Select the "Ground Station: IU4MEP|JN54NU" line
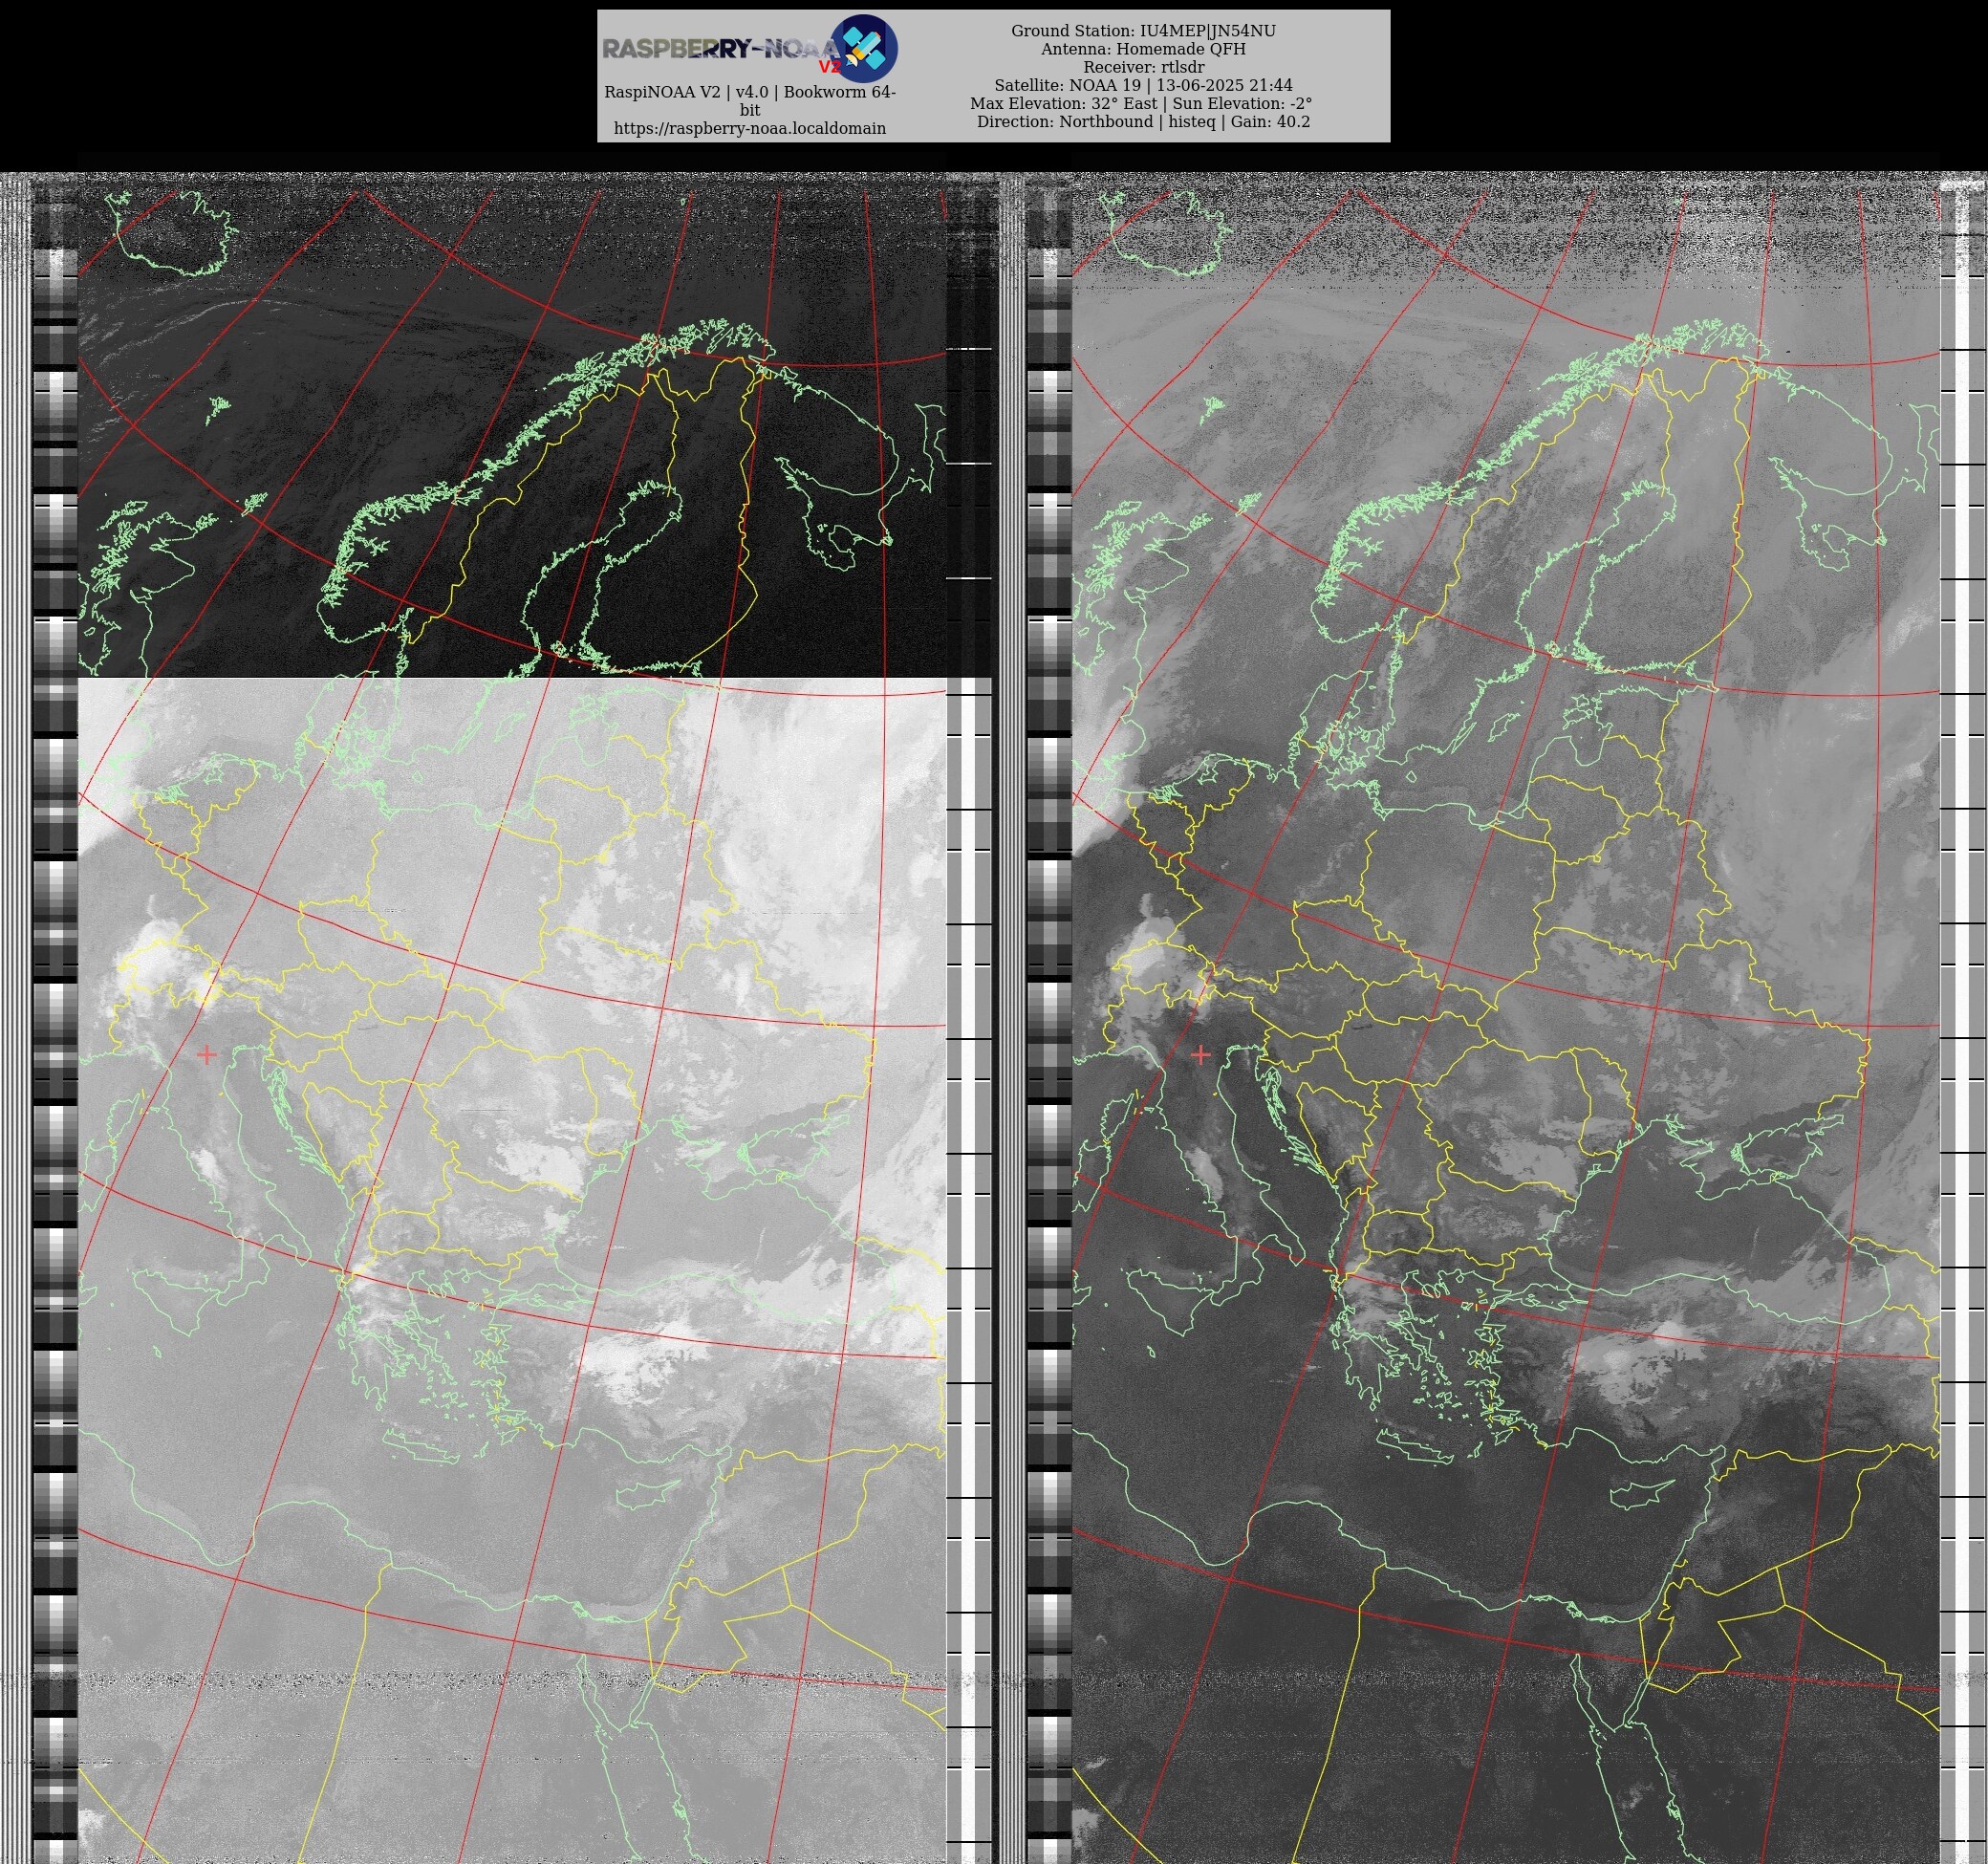The image size is (1988, 1864). (x=1143, y=31)
